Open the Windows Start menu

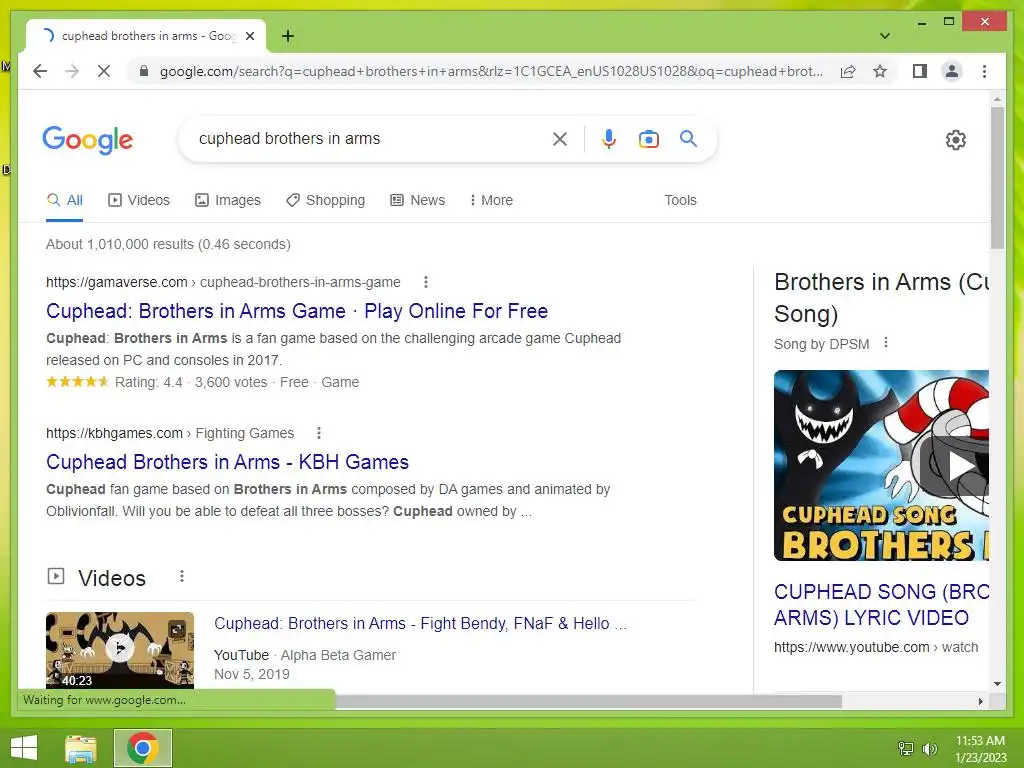24,748
